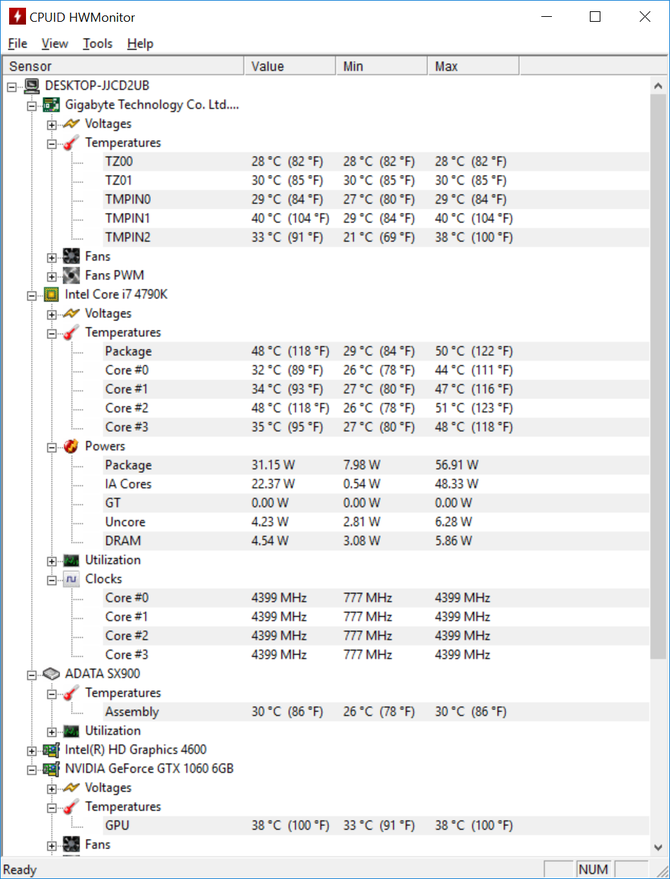Click the Intel Core i7 4790K chip icon

coord(52,294)
